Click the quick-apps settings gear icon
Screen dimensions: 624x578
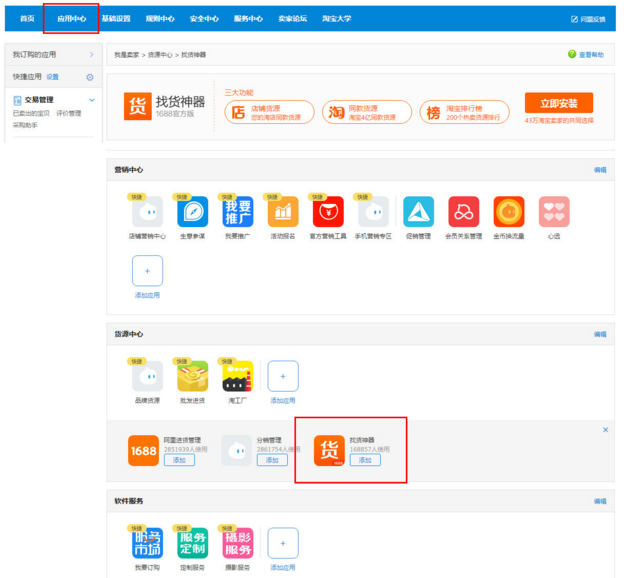(90, 77)
